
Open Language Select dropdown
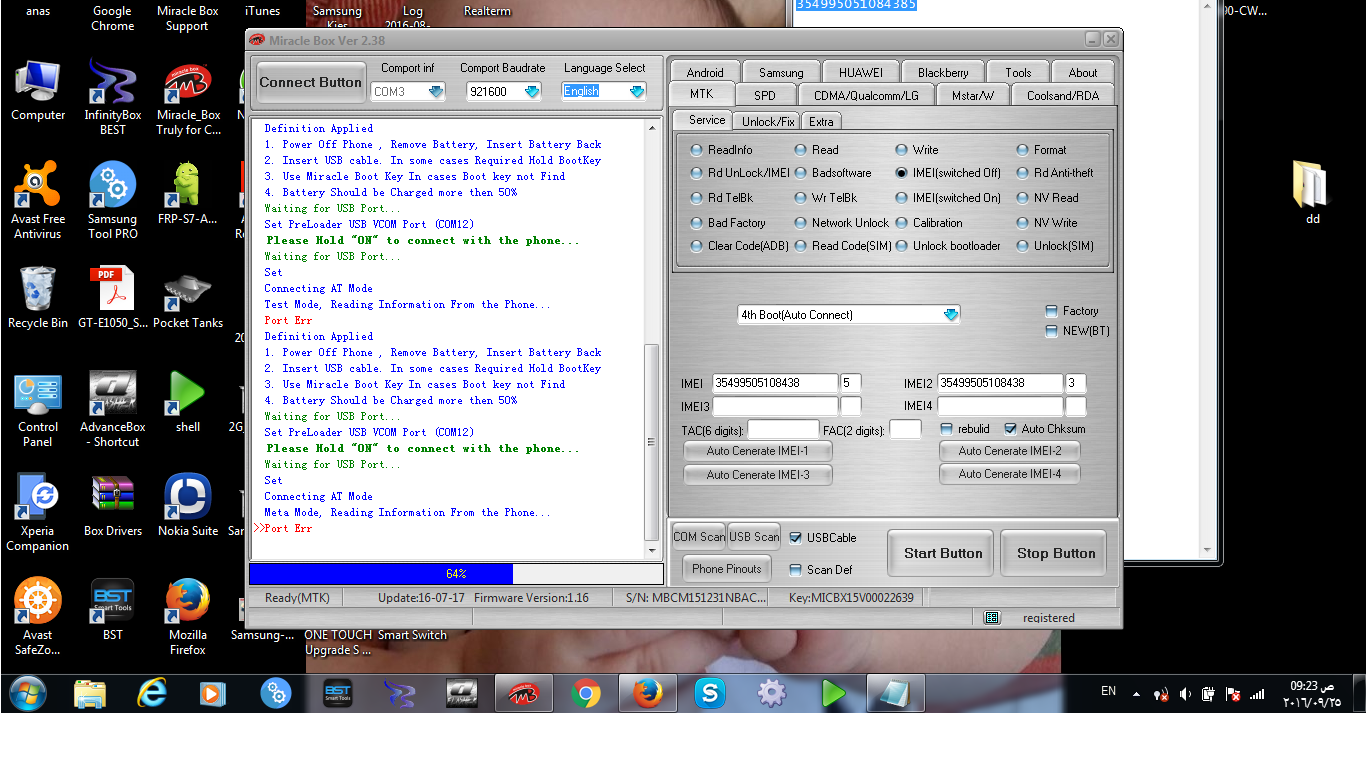tap(604, 91)
